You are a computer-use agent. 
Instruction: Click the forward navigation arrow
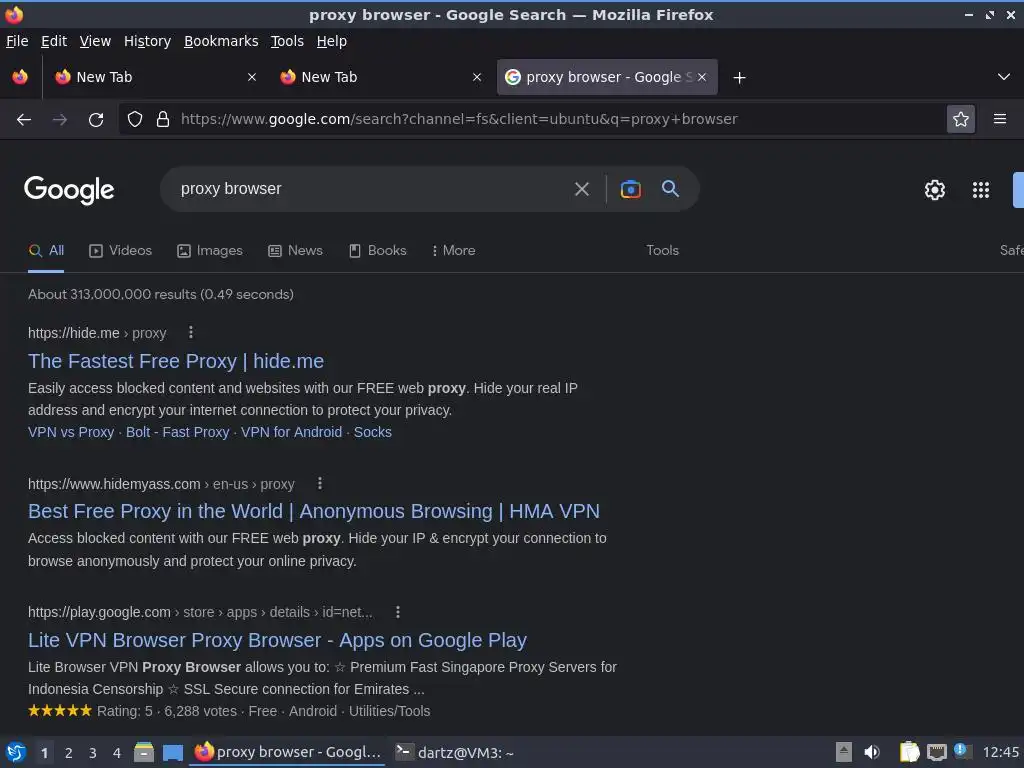(60, 120)
